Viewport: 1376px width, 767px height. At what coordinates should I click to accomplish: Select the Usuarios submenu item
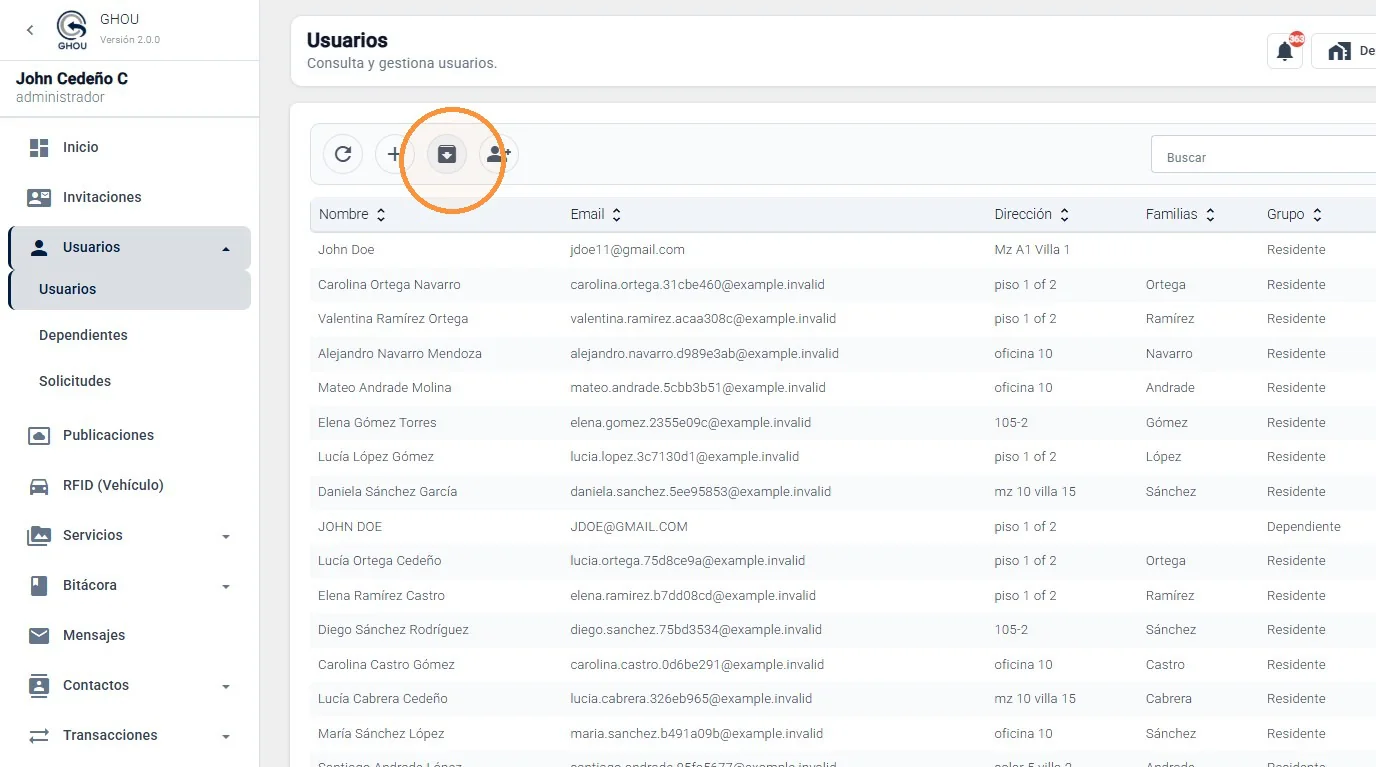tap(130, 289)
